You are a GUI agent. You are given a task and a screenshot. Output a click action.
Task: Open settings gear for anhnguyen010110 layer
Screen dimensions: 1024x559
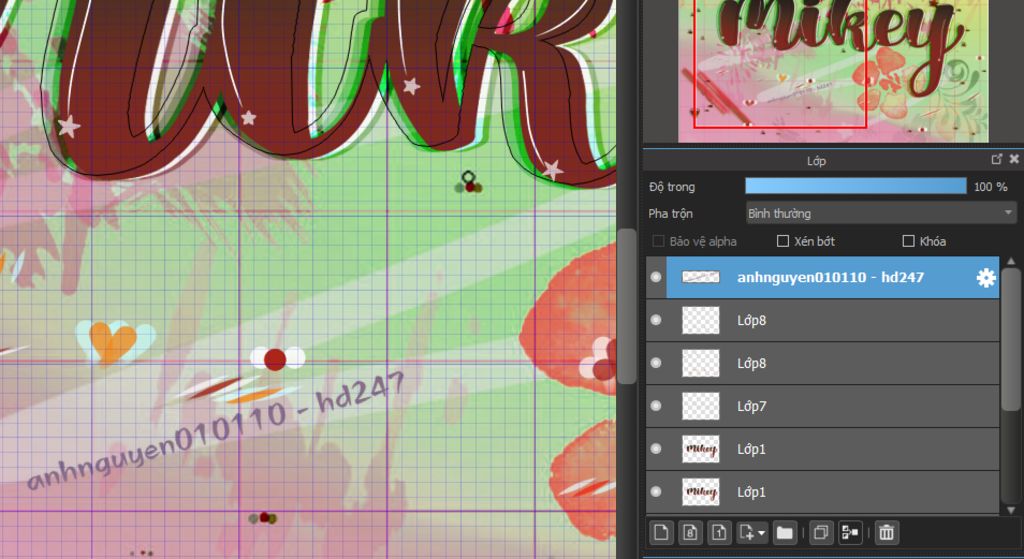[x=985, y=278]
